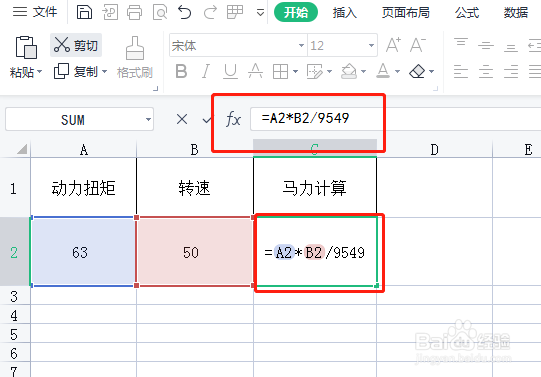The width and height of the screenshot is (541, 377).
Task: Select column B header
Action: pyautogui.click(x=195, y=150)
